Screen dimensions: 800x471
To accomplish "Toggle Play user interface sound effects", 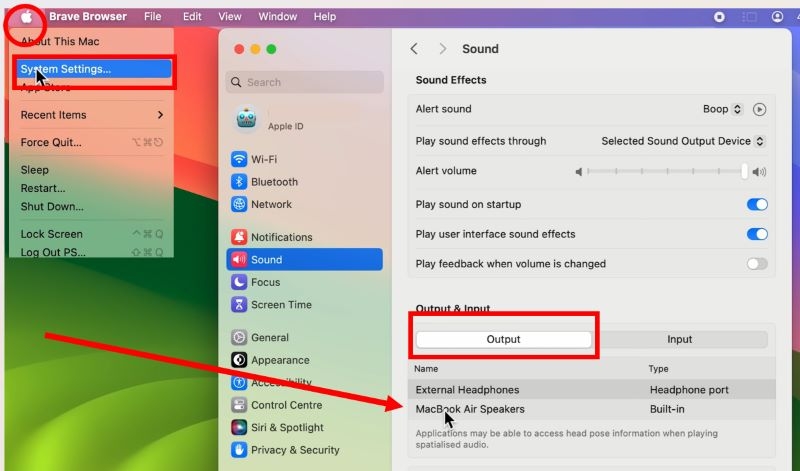I will tap(757, 234).
